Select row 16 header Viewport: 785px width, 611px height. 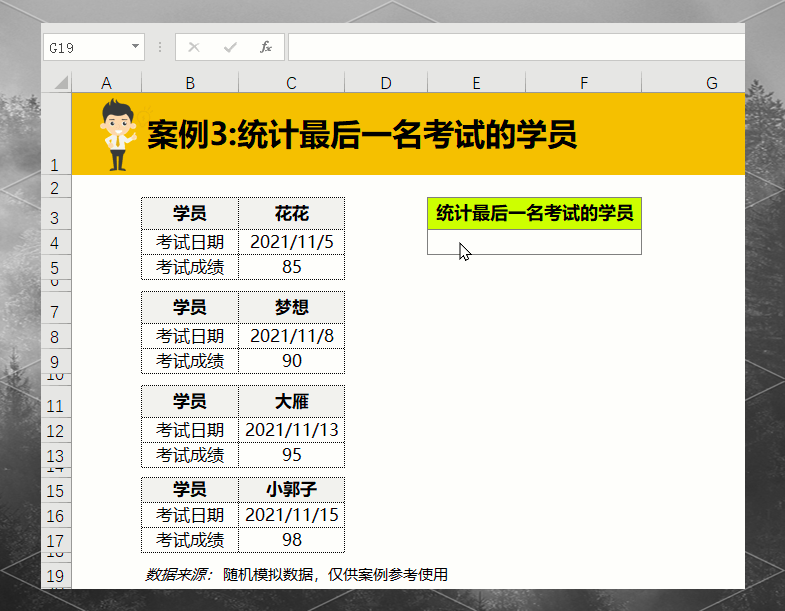(56, 515)
